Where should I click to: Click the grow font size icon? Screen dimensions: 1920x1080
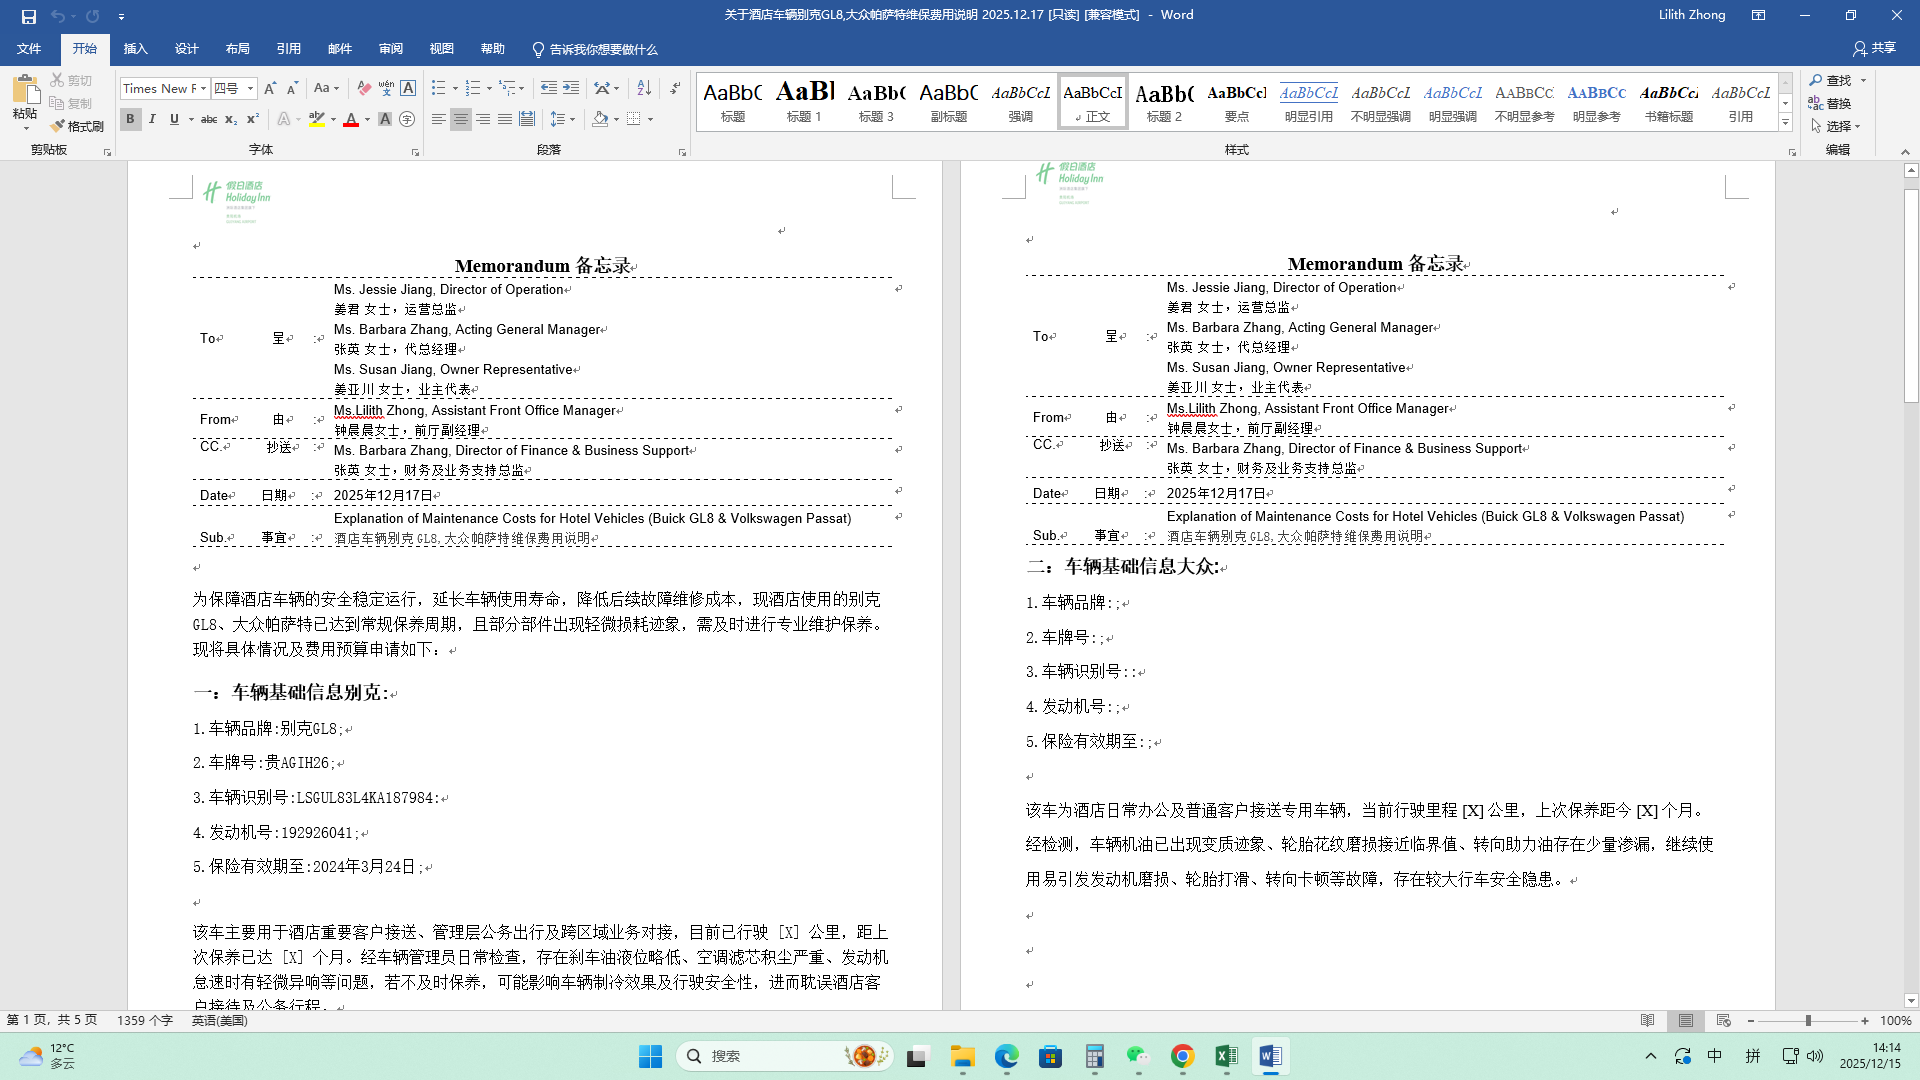point(270,88)
